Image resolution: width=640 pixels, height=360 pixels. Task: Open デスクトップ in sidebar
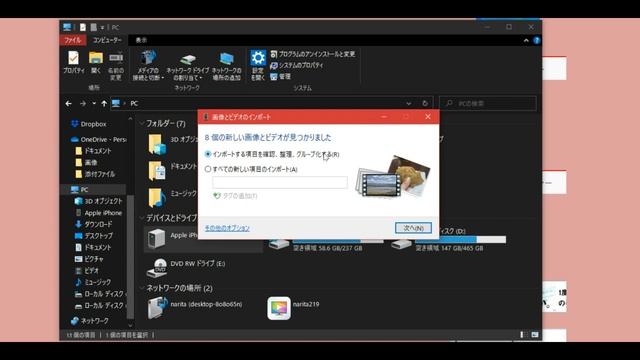93,236
